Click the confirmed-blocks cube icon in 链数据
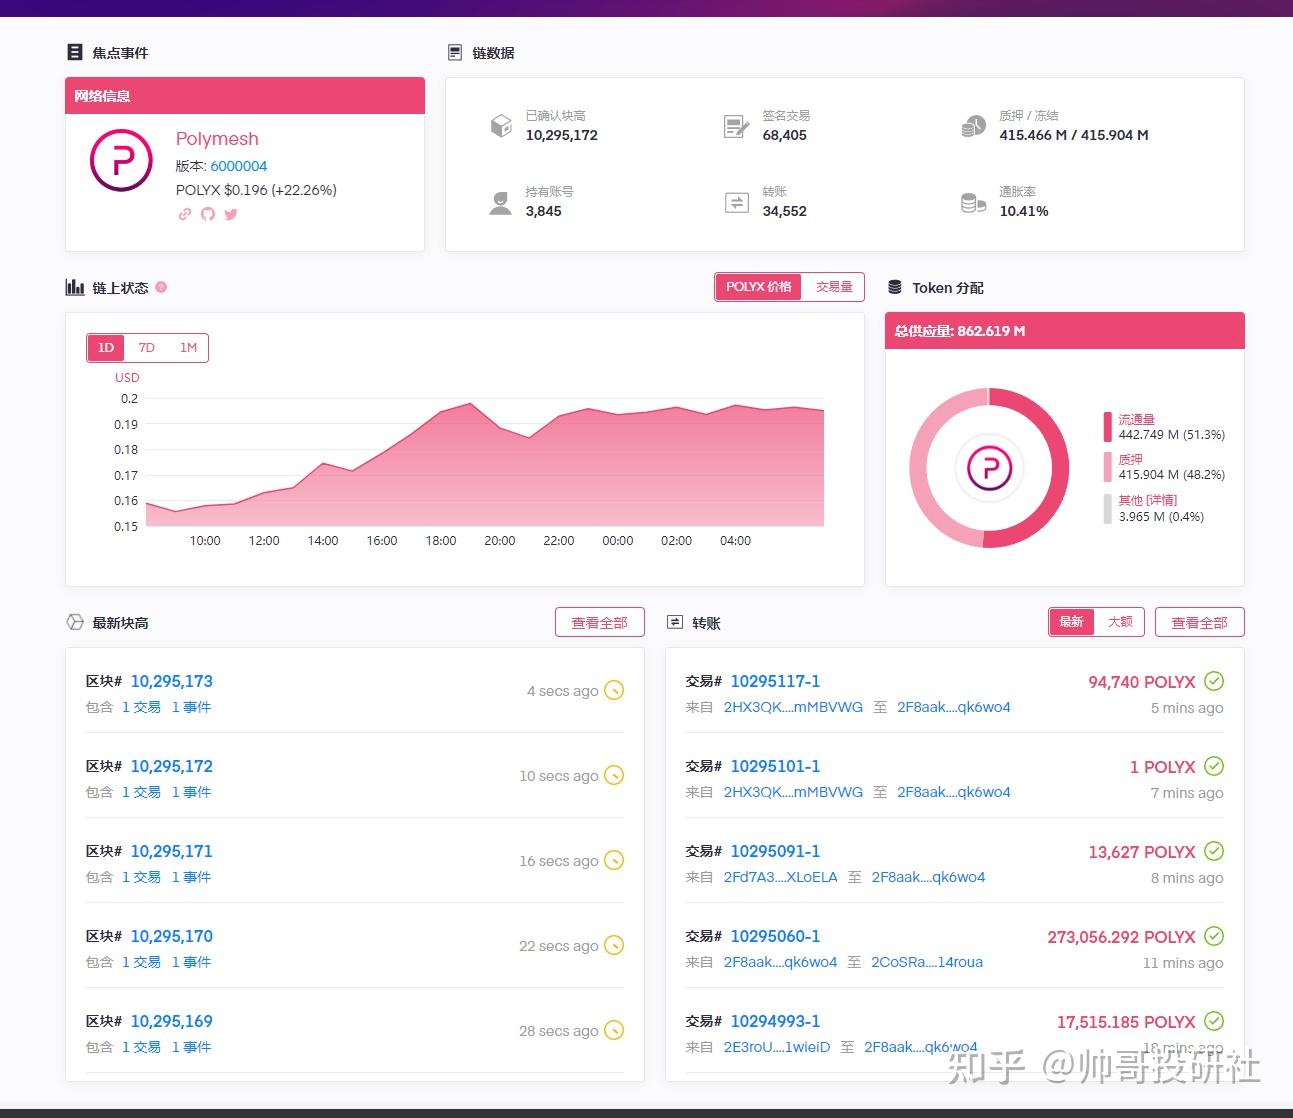This screenshot has height=1118, width=1293. 501,126
